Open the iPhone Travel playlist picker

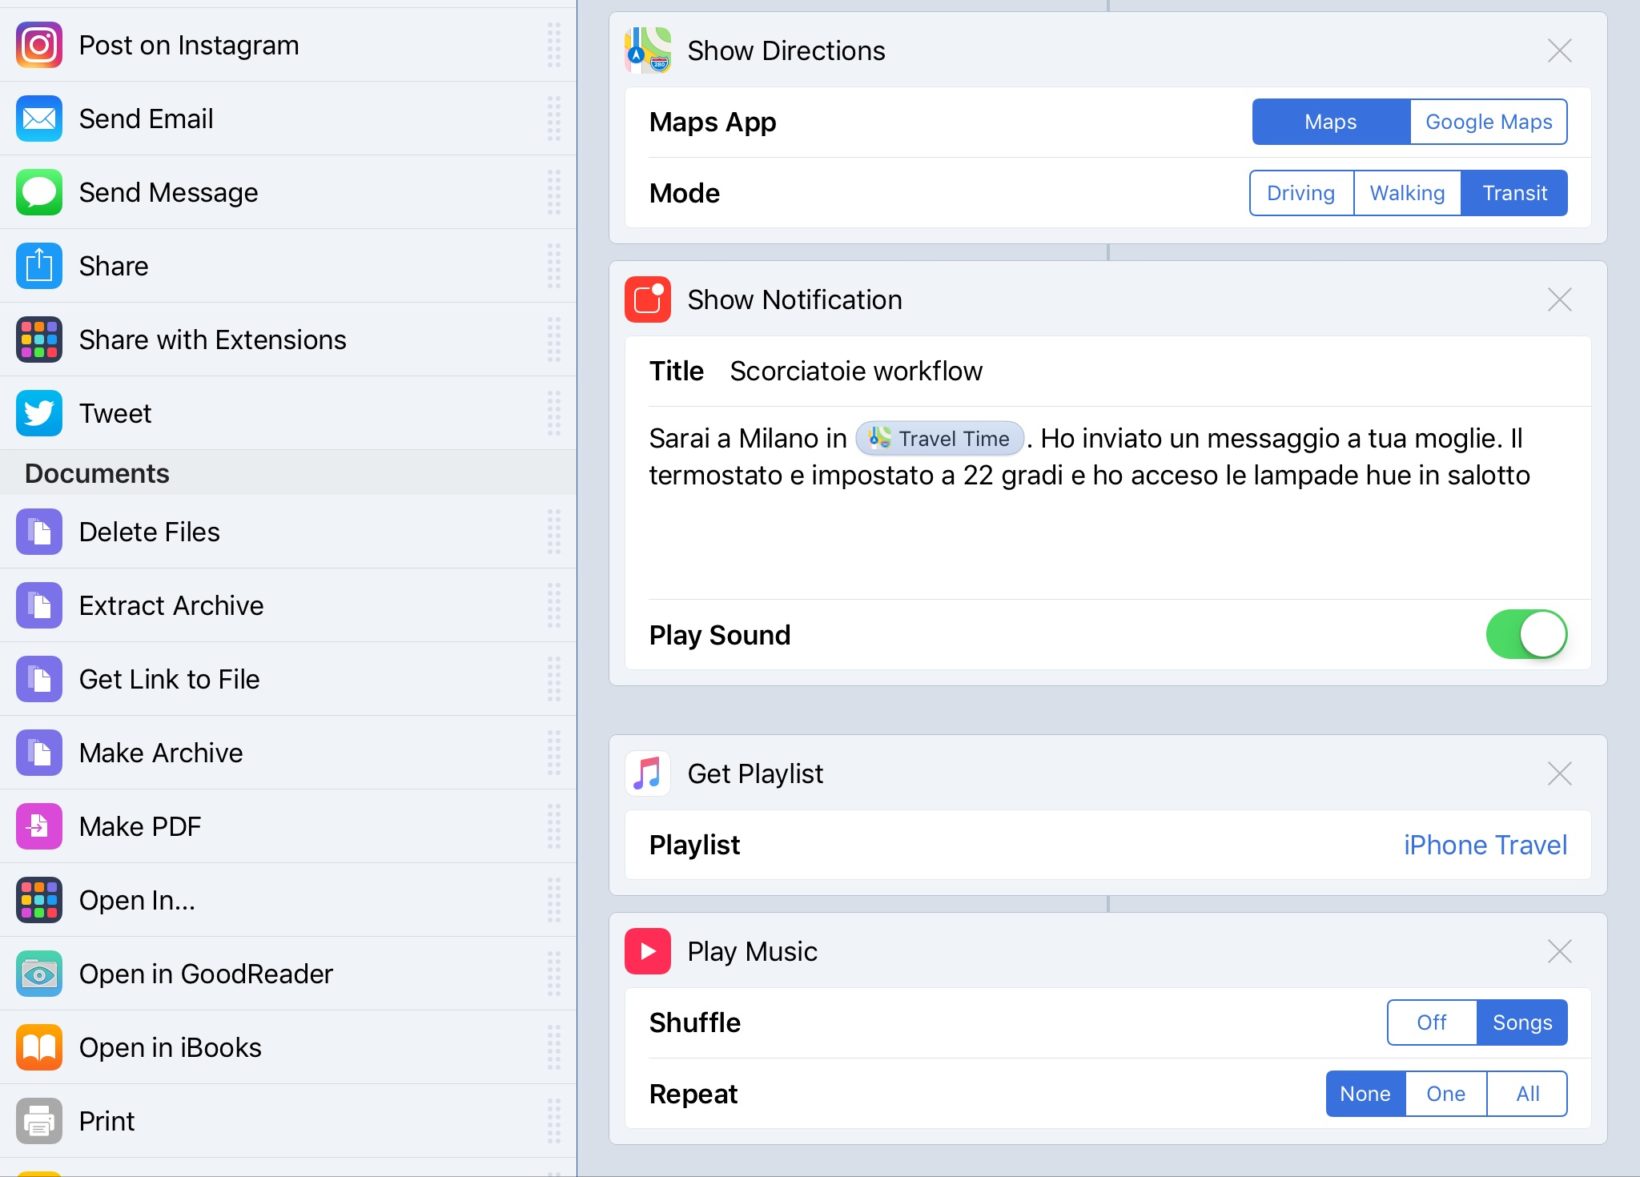pos(1484,845)
